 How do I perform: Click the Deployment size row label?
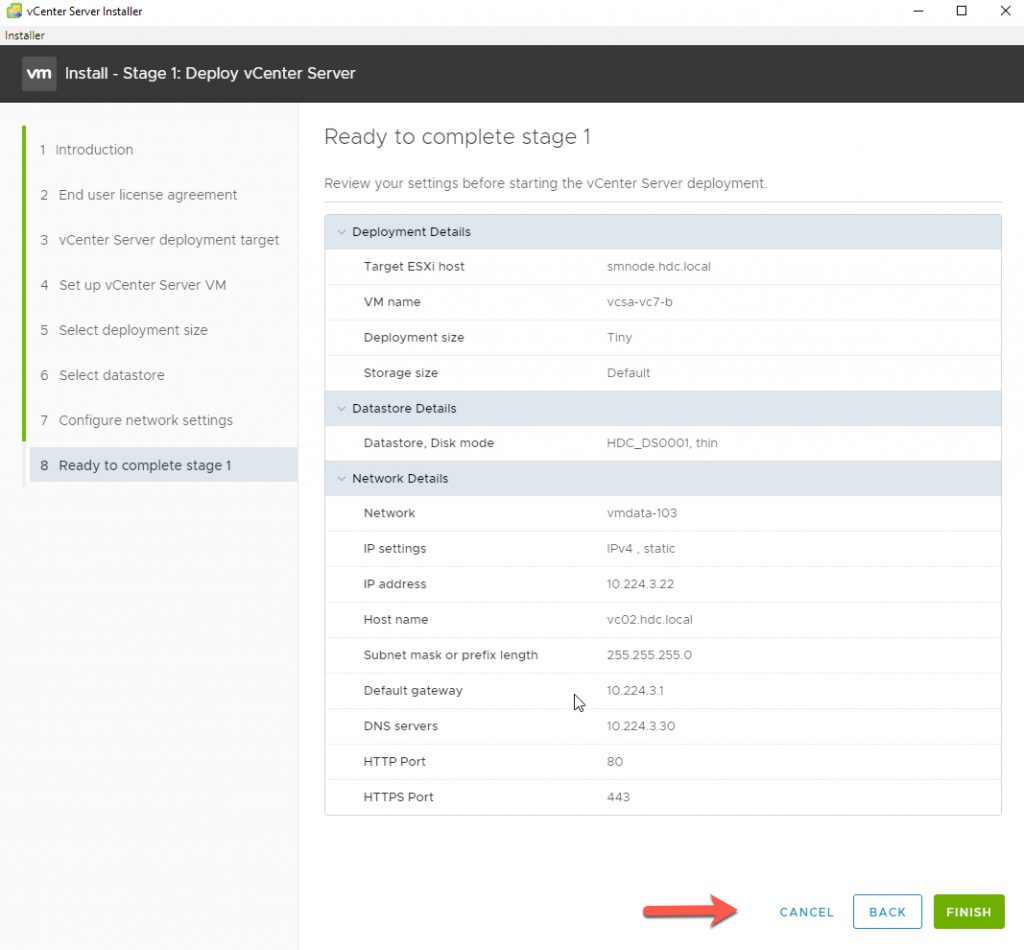pos(414,338)
